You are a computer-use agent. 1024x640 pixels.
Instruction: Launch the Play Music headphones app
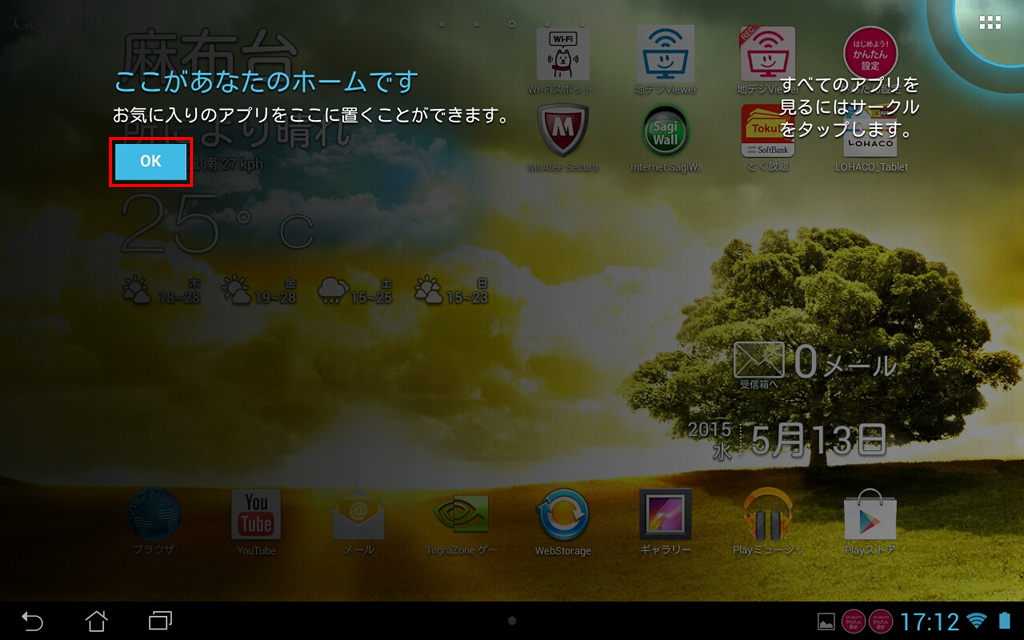click(x=767, y=516)
